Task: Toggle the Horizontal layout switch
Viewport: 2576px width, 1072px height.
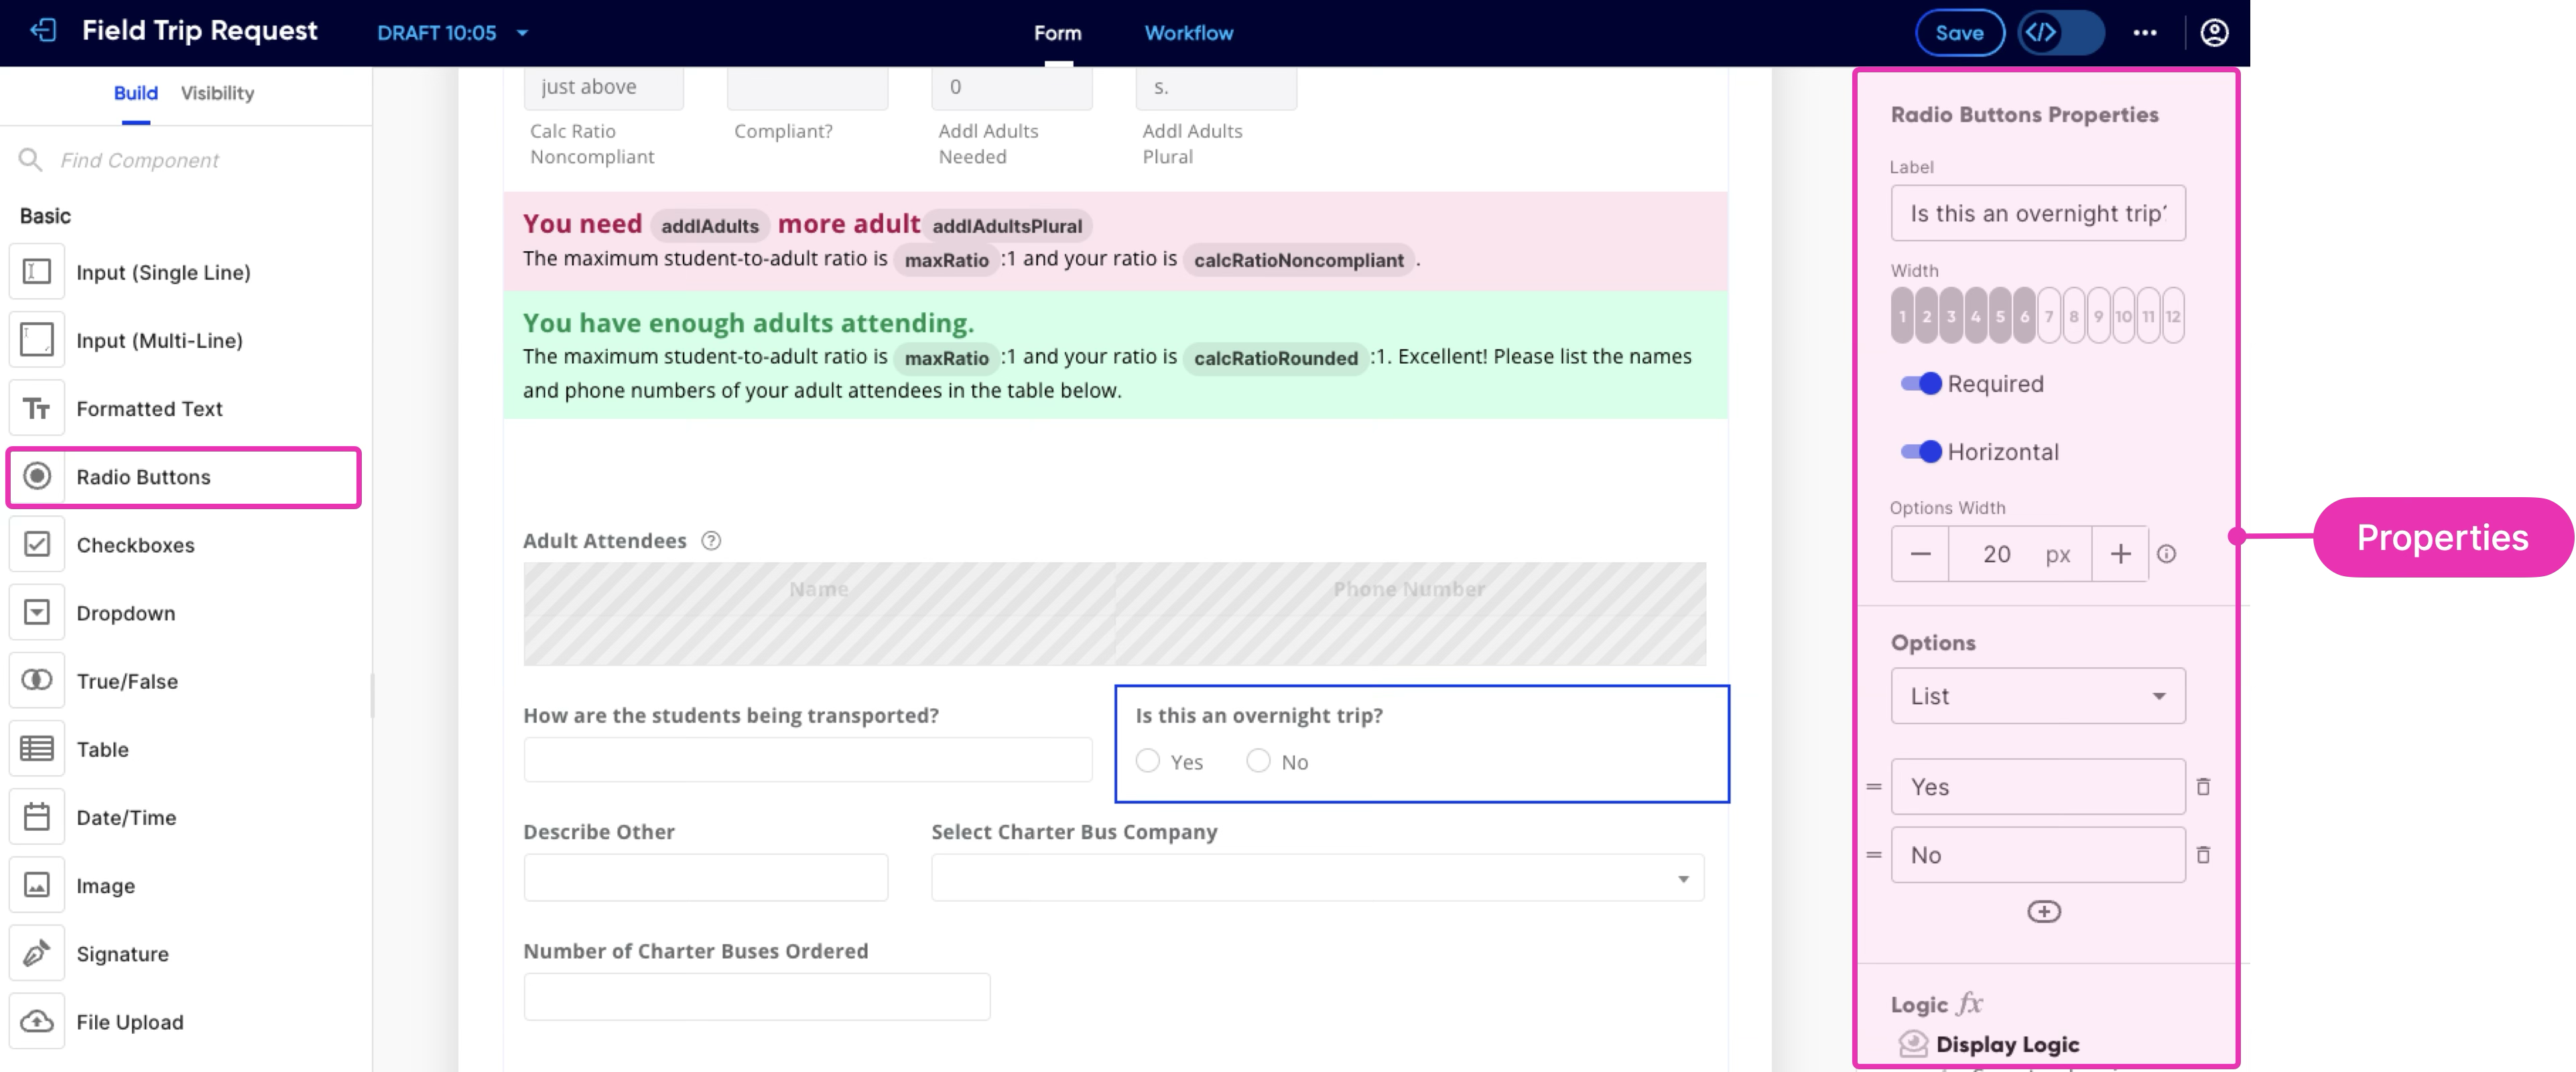Action: coord(1921,452)
